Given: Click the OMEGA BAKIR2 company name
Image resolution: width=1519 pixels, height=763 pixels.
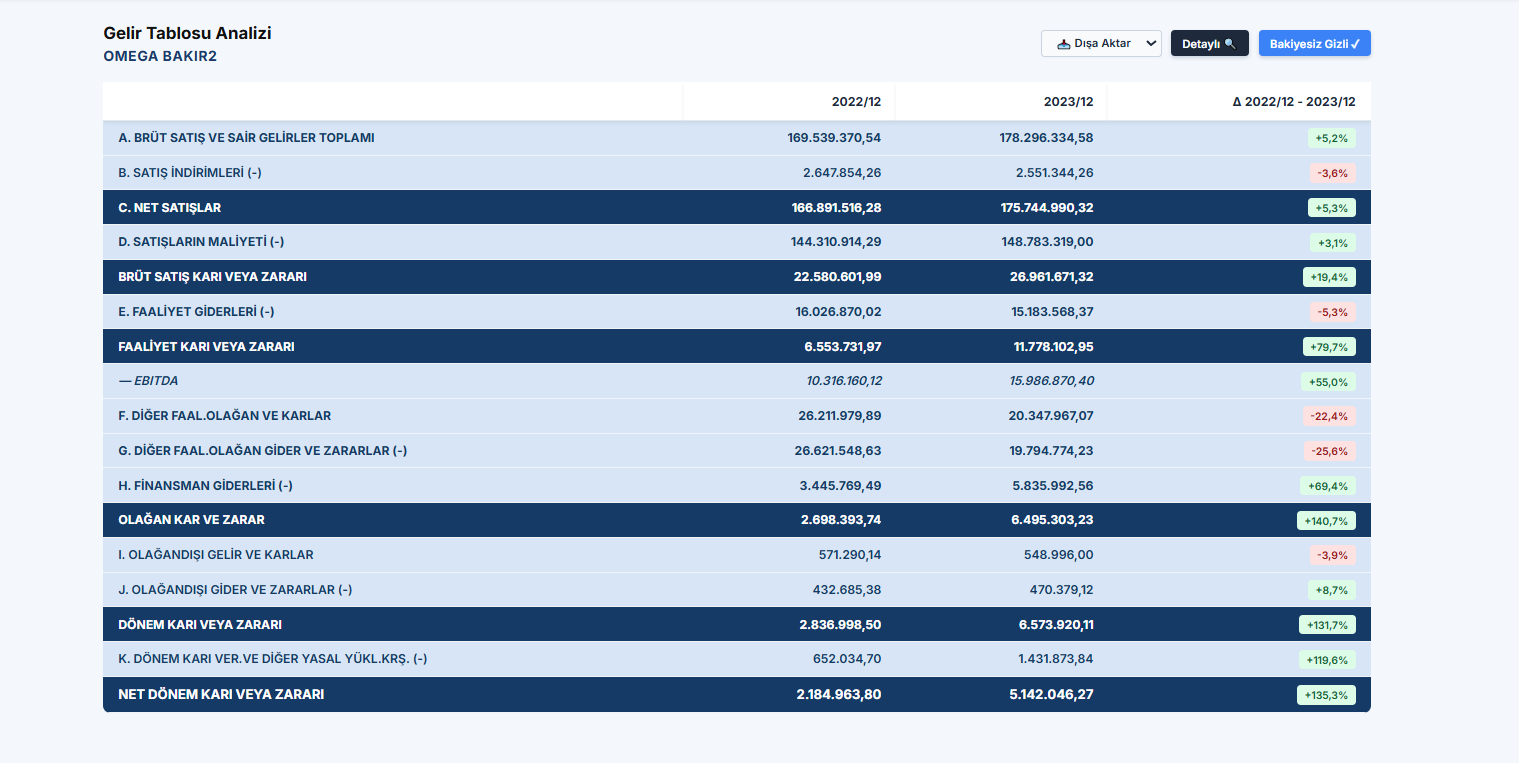Looking at the screenshot, I should 160,56.
